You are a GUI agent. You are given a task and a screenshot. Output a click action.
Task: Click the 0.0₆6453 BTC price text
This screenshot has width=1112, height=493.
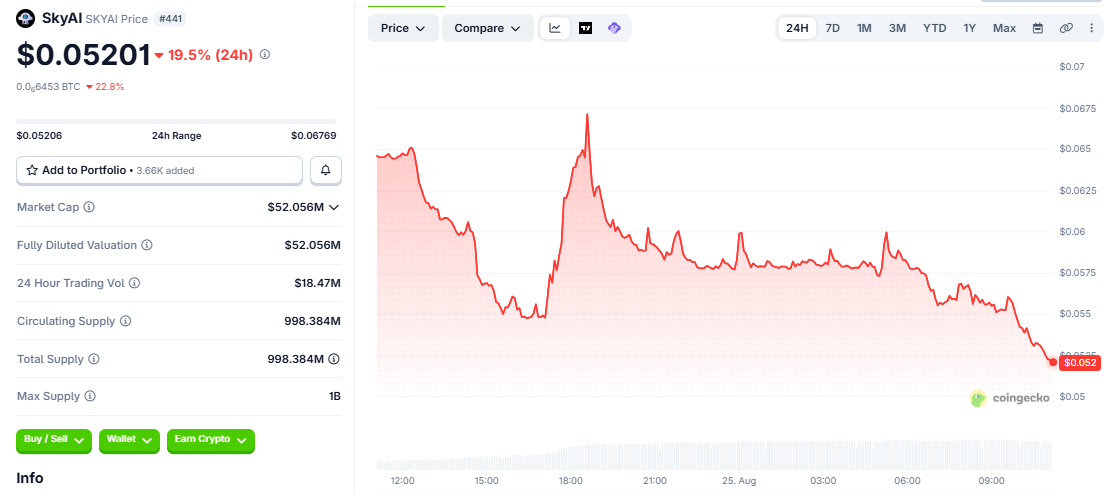[x=48, y=87]
